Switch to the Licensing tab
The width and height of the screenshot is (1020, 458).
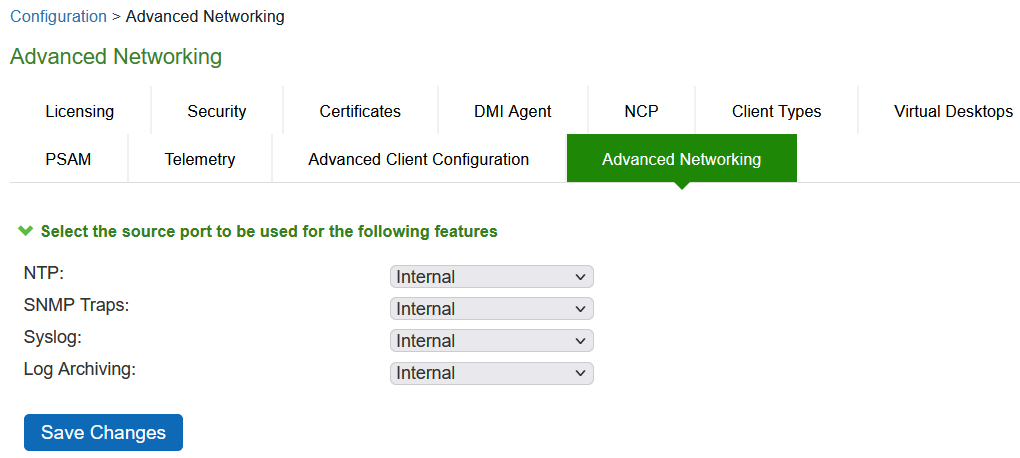click(80, 111)
